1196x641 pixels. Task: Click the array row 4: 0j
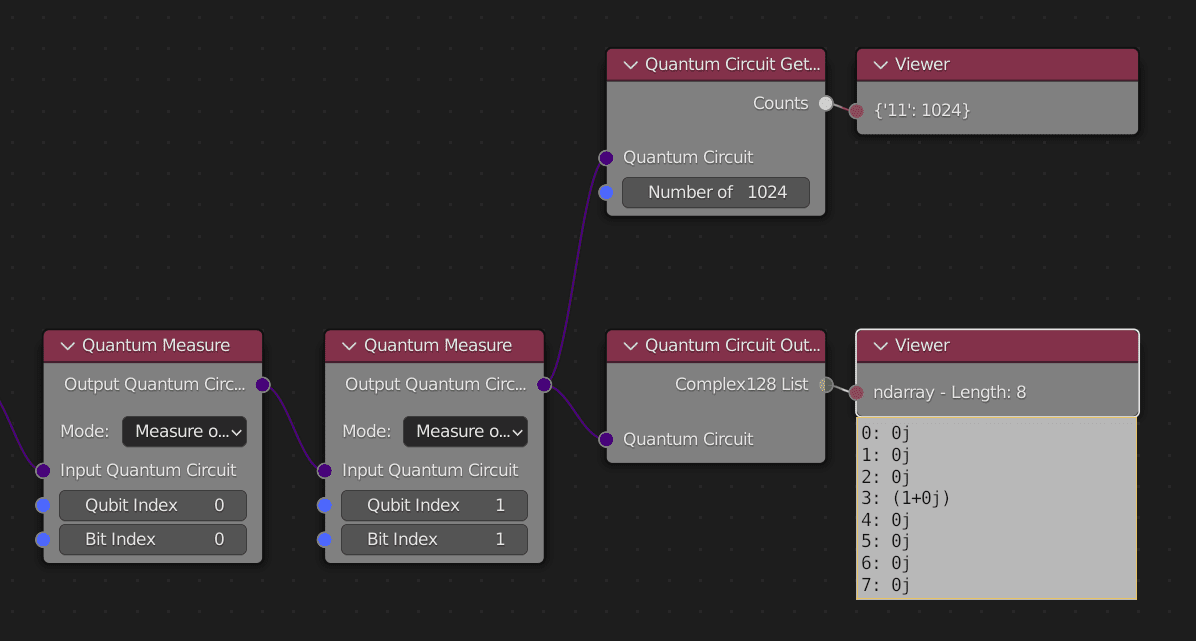coord(886,520)
